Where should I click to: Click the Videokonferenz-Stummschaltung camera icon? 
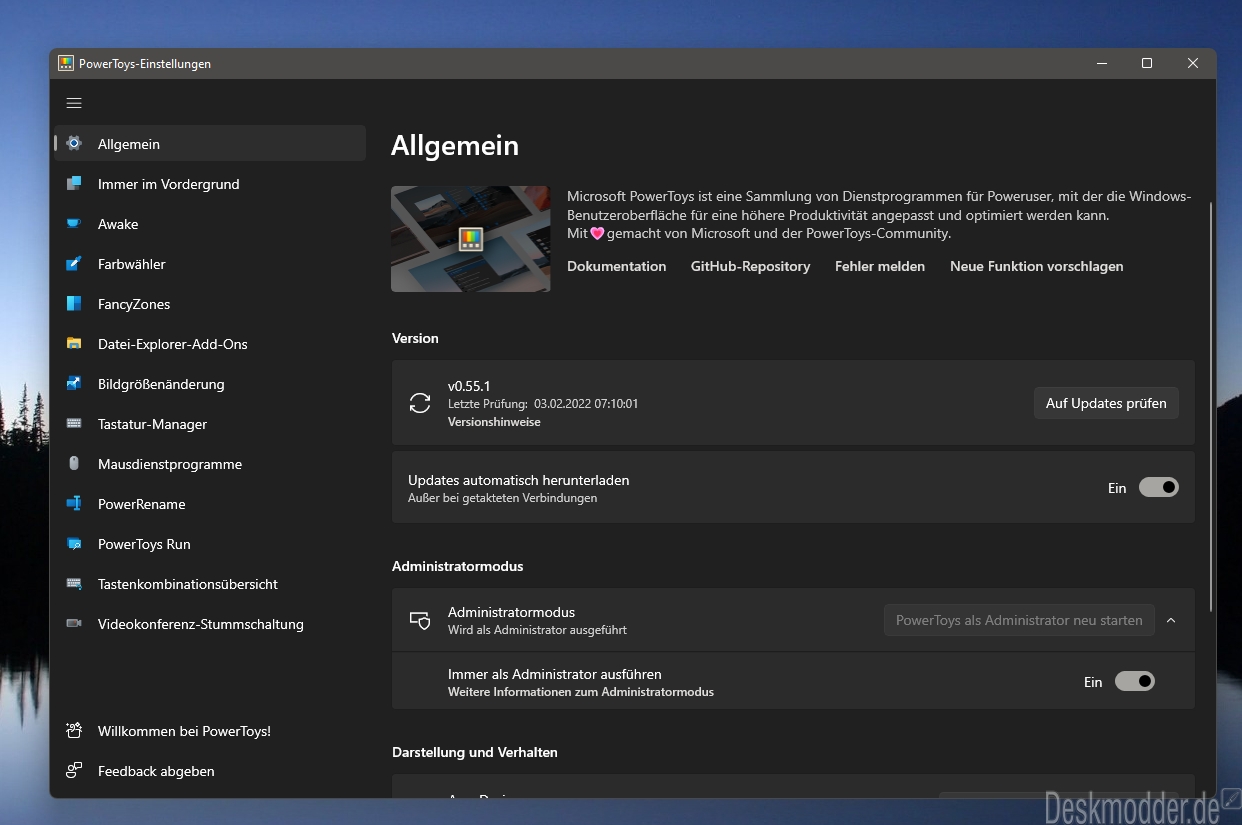tap(74, 624)
